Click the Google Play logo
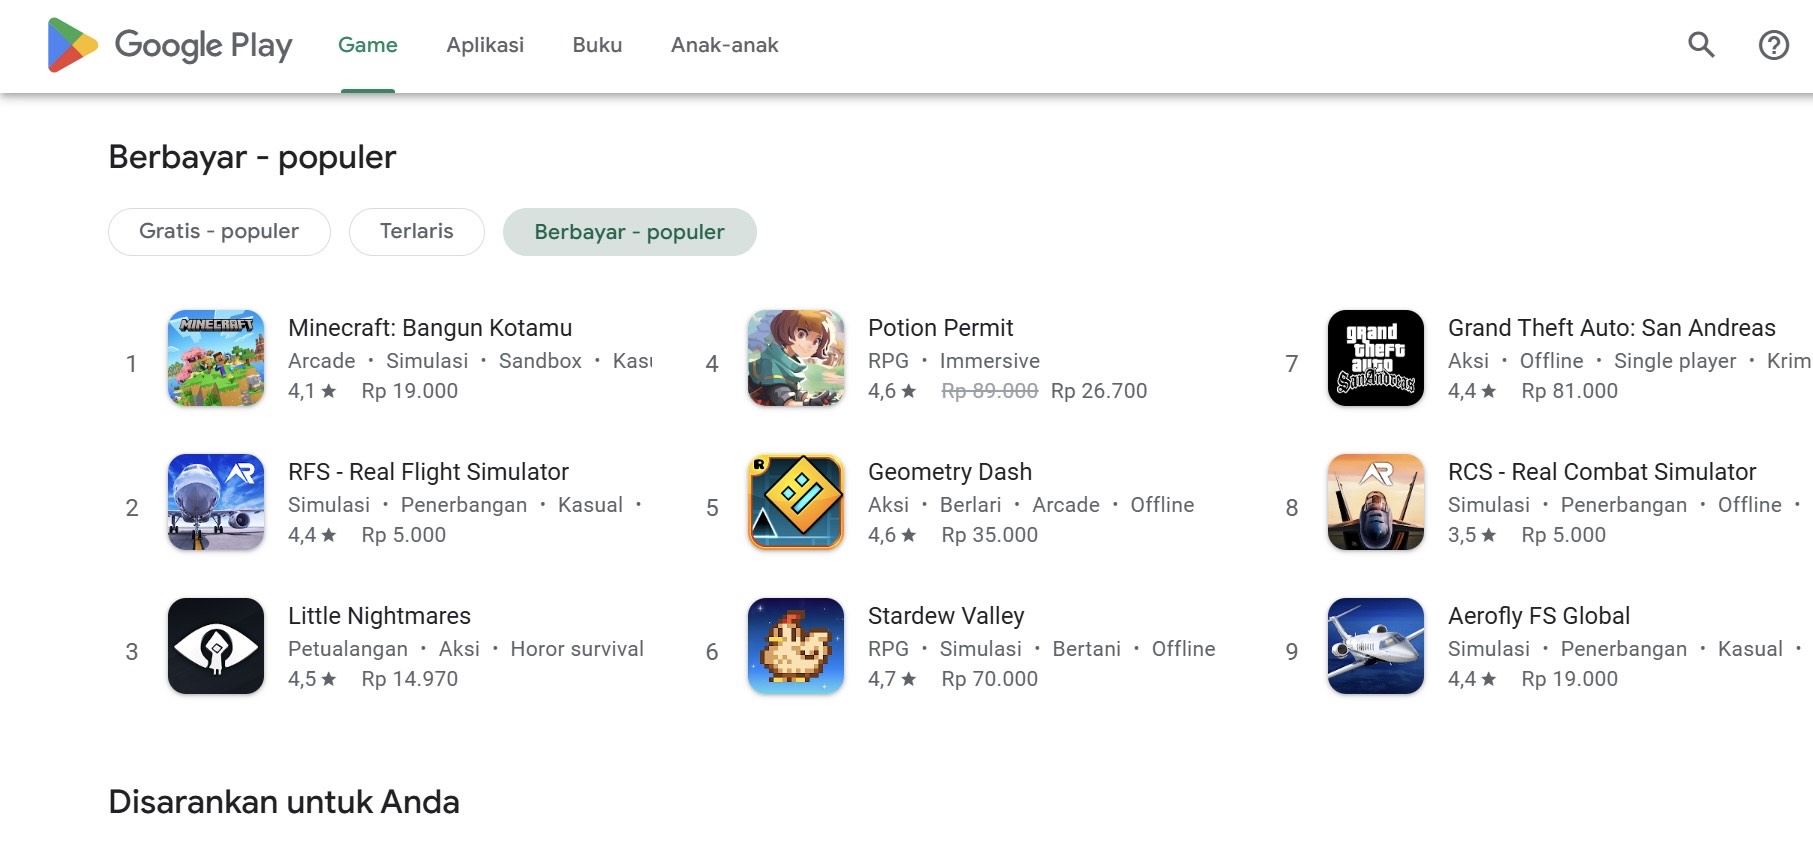 170,45
